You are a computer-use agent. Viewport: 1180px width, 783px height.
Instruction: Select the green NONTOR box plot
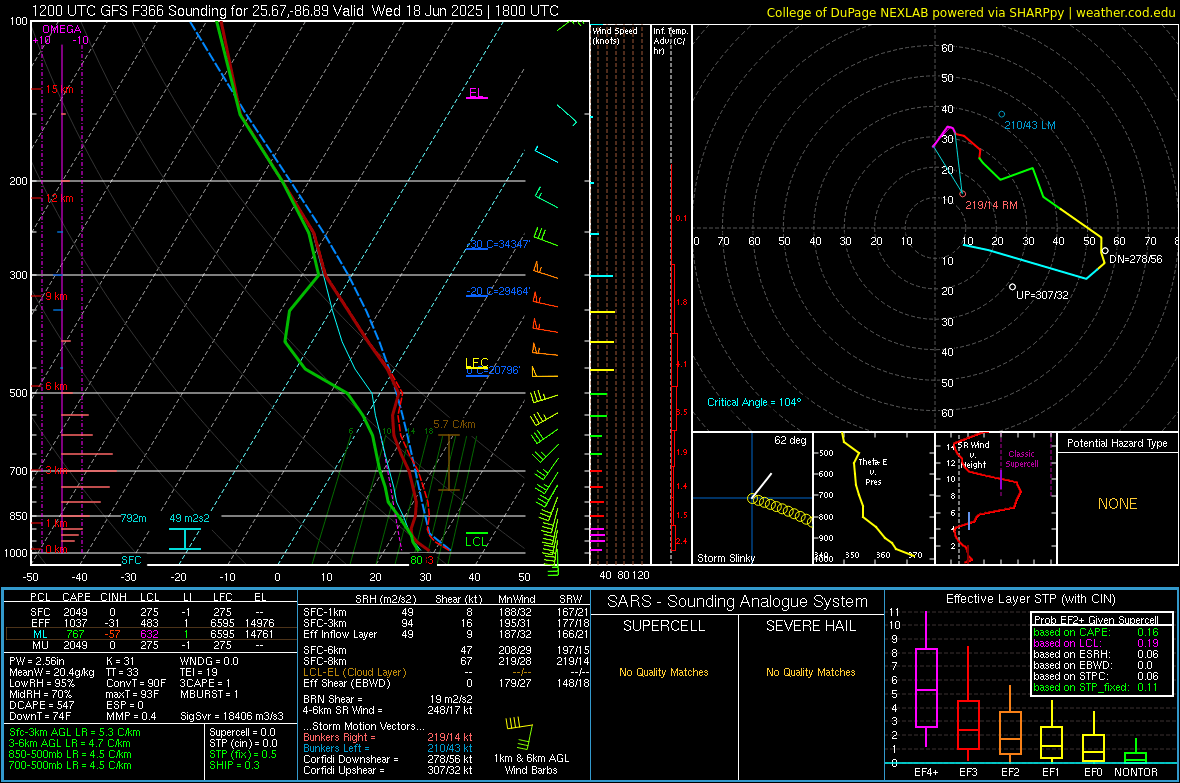click(x=1135, y=753)
